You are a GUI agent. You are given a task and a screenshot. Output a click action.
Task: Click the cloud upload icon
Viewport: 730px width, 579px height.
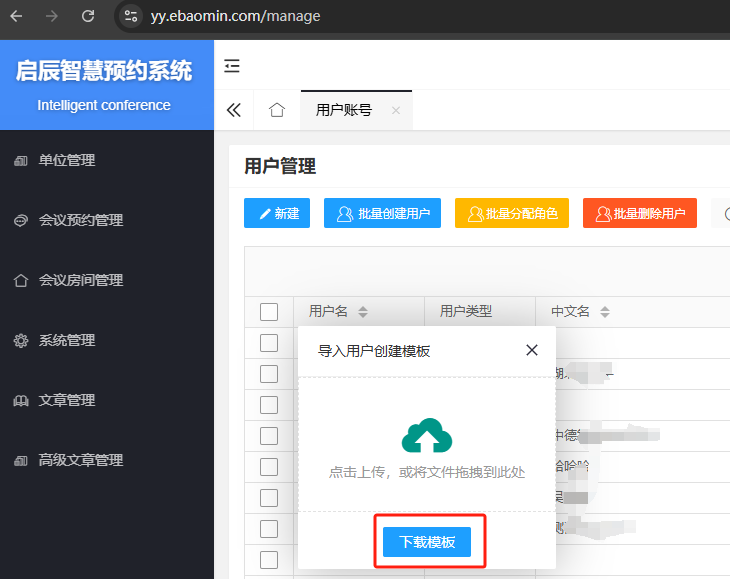427,436
